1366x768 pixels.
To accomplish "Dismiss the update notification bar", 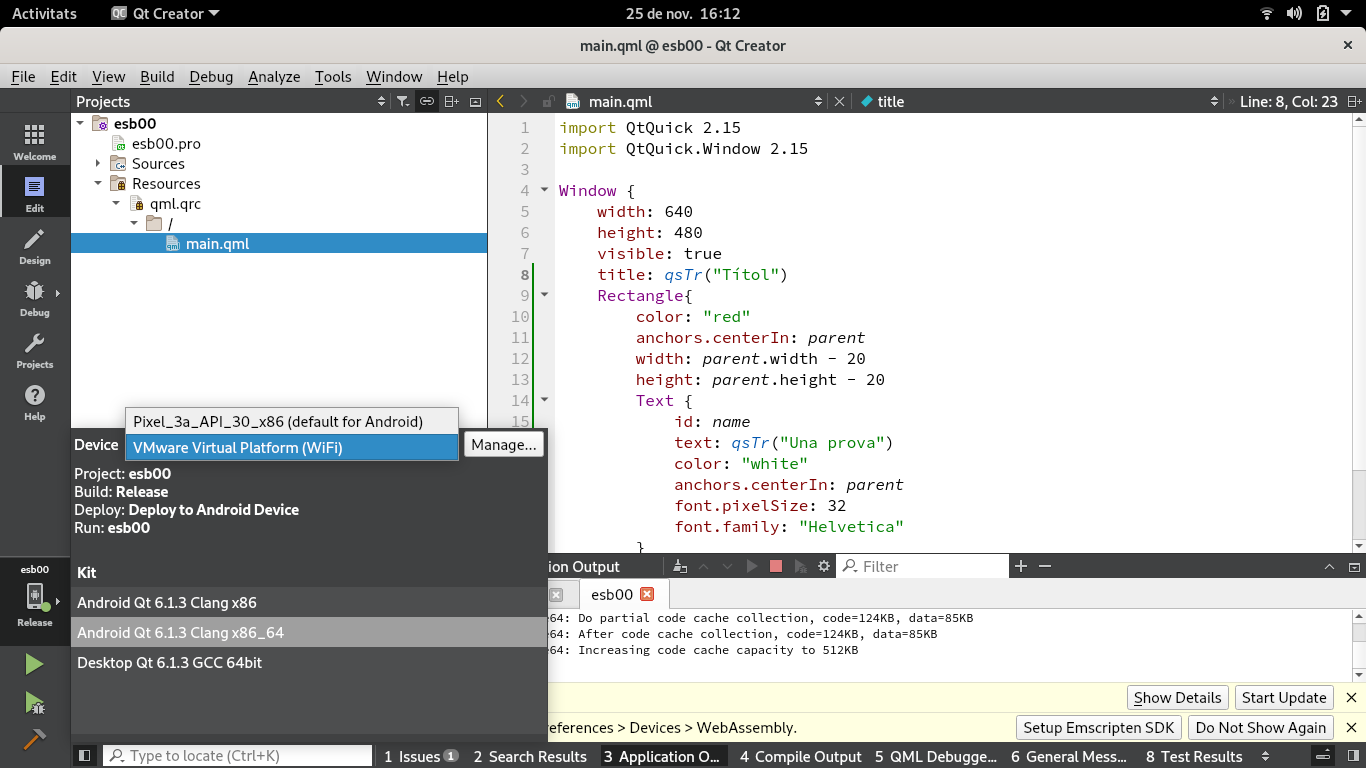I will click(x=1351, y=698).
